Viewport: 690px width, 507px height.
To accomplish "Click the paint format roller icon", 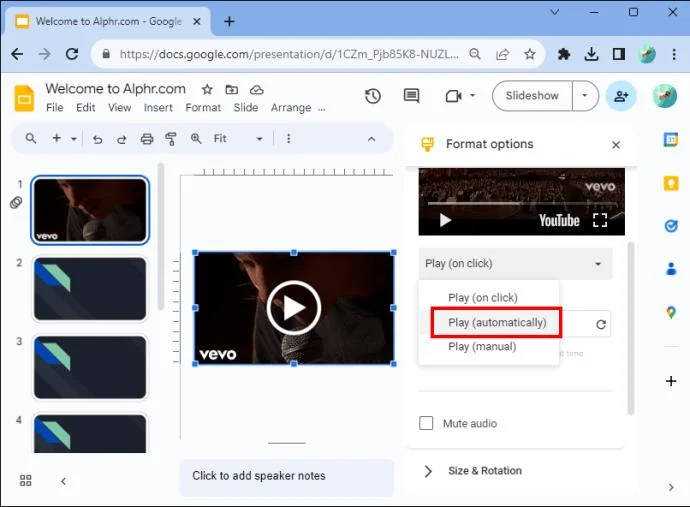I will 171,139.
